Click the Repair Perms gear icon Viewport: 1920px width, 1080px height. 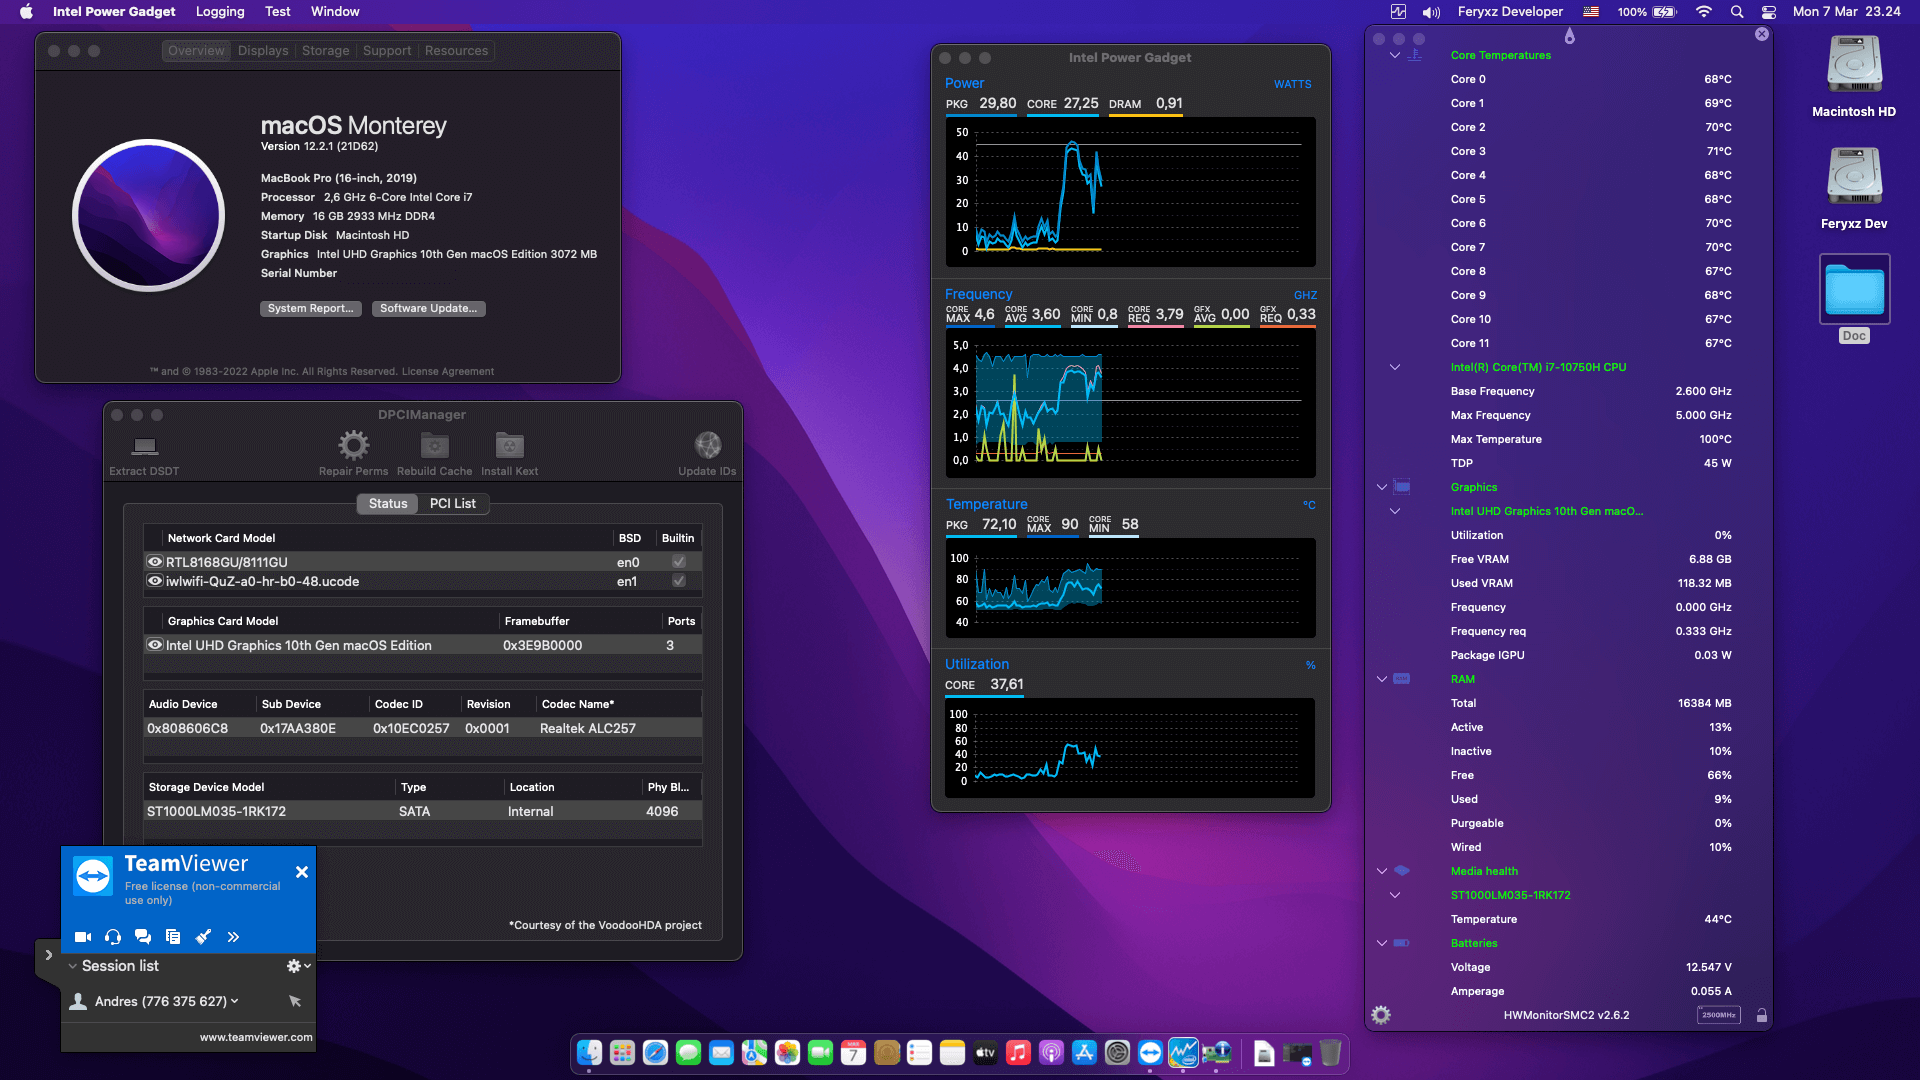click(353, 445)
